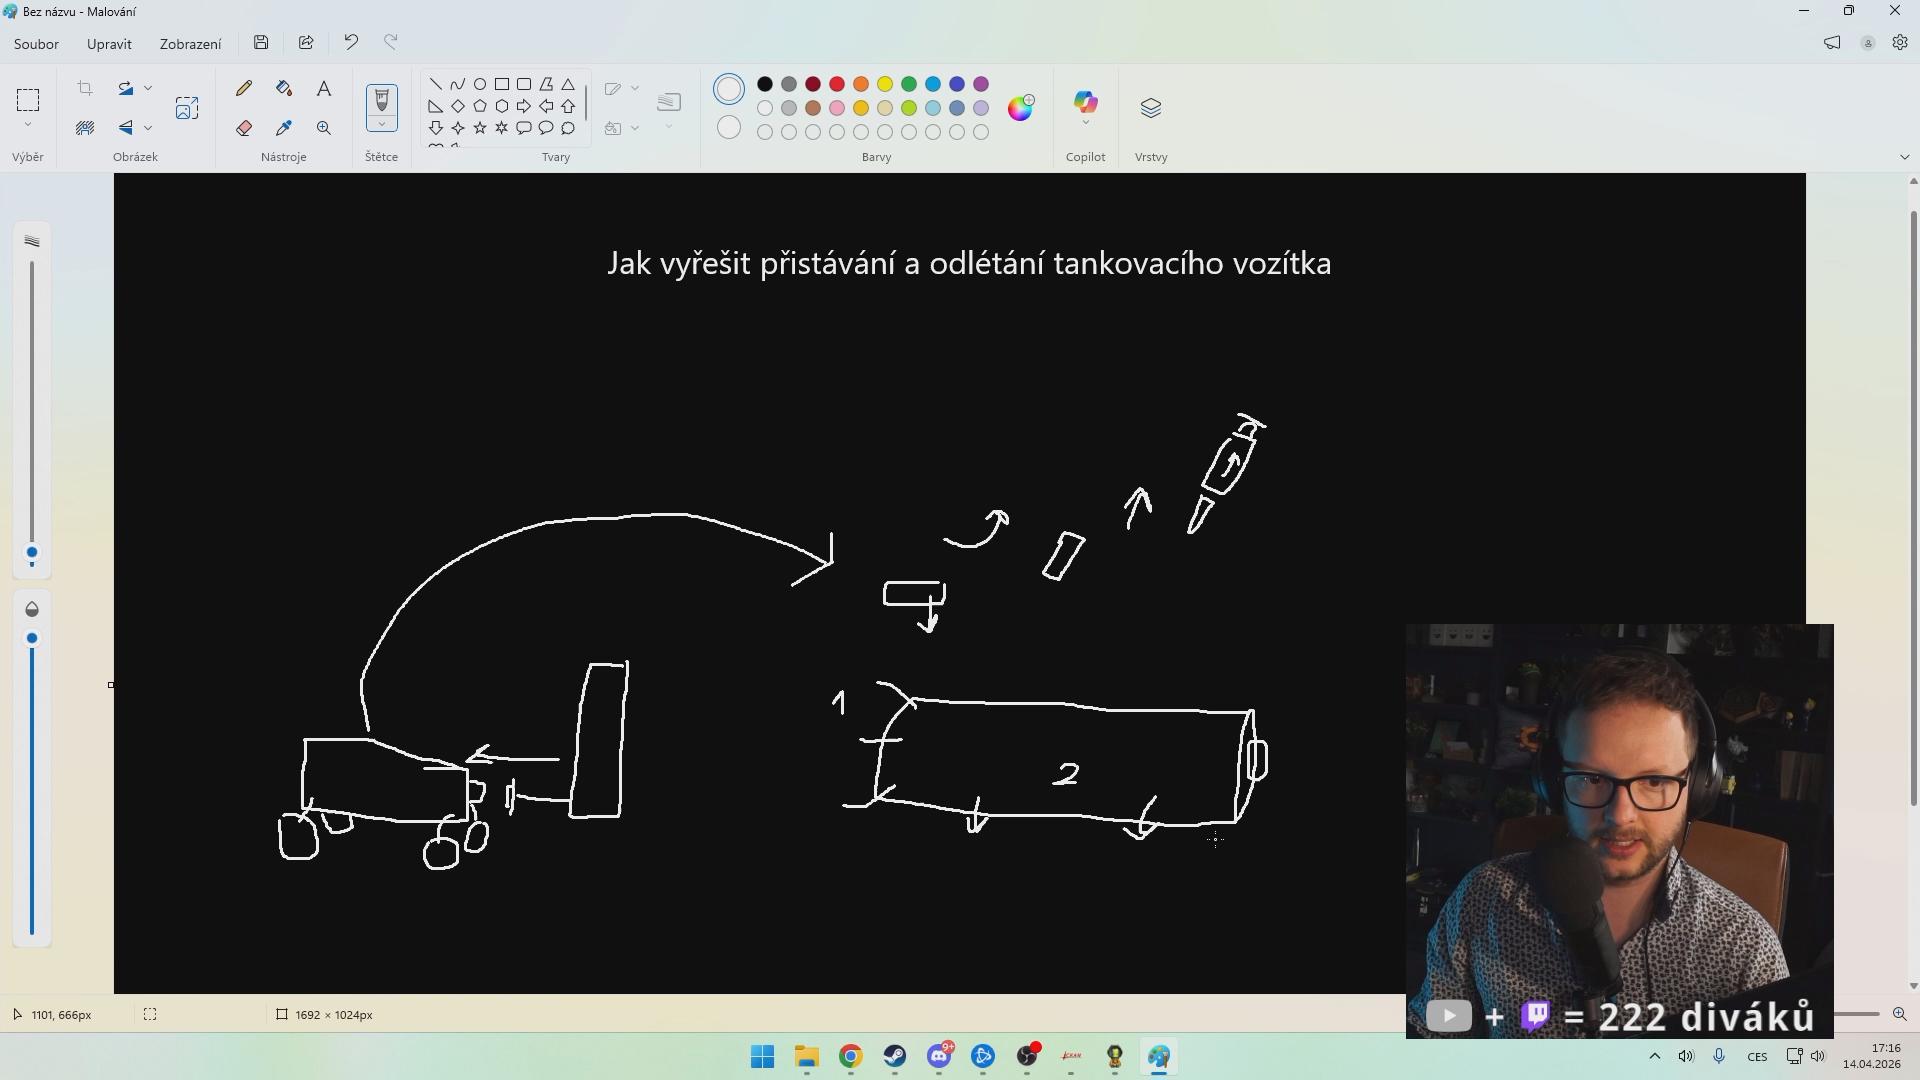Select the Pencil tool

click(x=244, y=89)
